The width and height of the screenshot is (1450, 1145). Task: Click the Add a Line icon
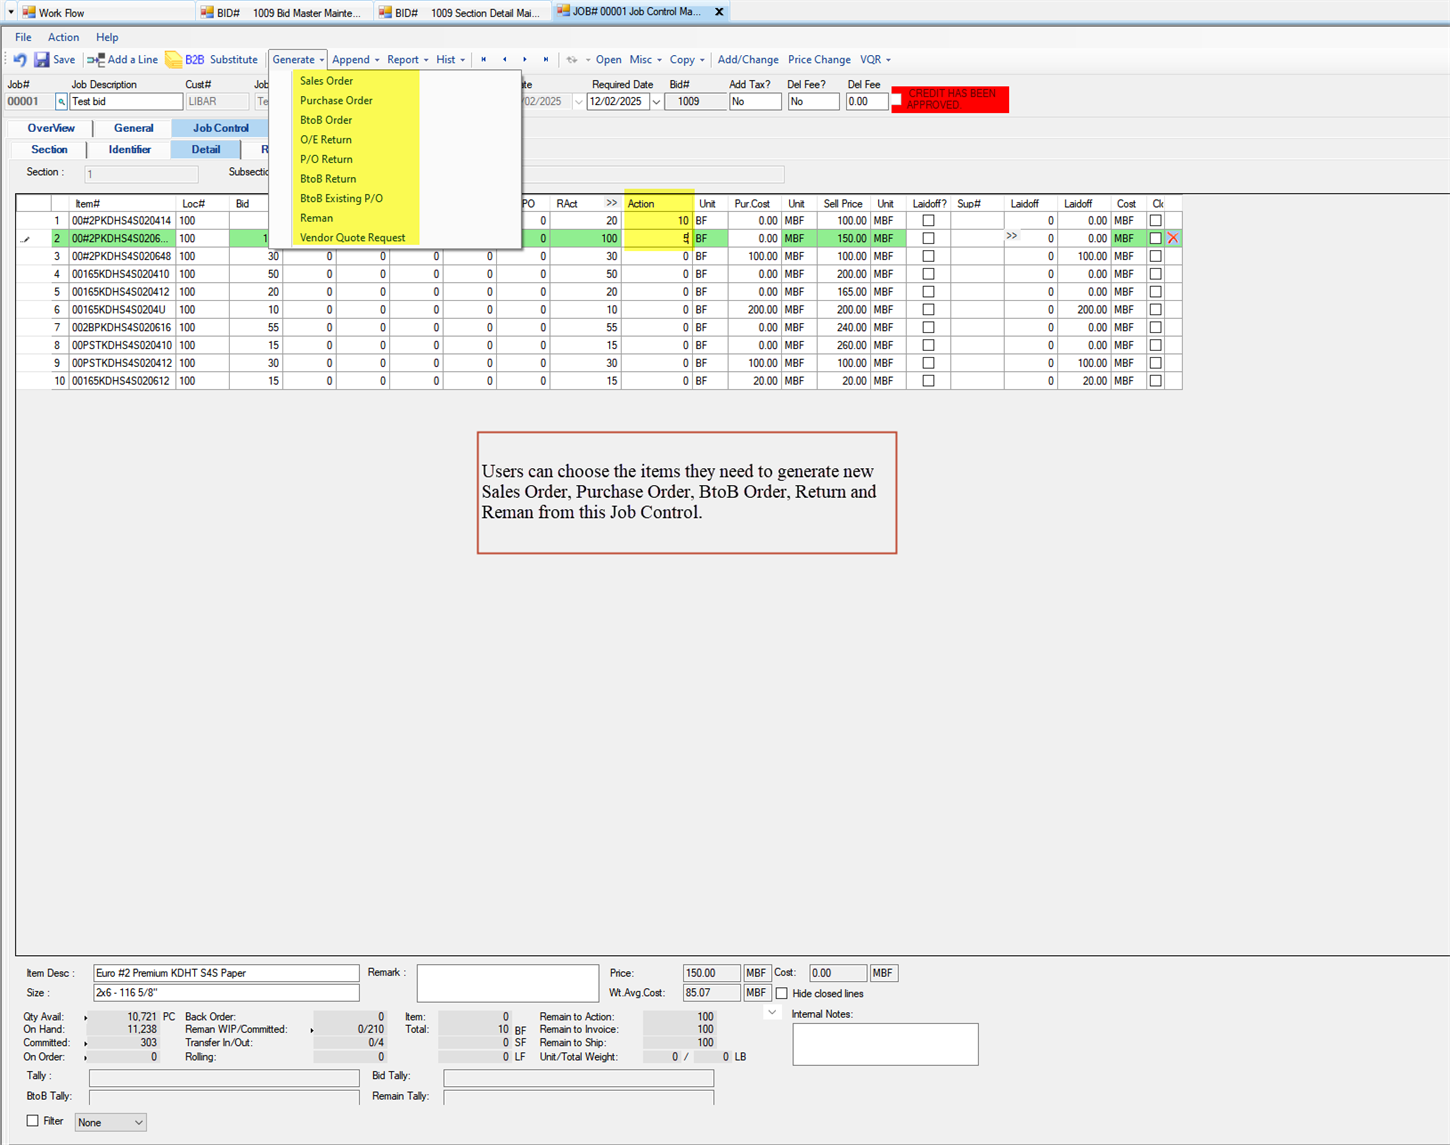(96, 60)
